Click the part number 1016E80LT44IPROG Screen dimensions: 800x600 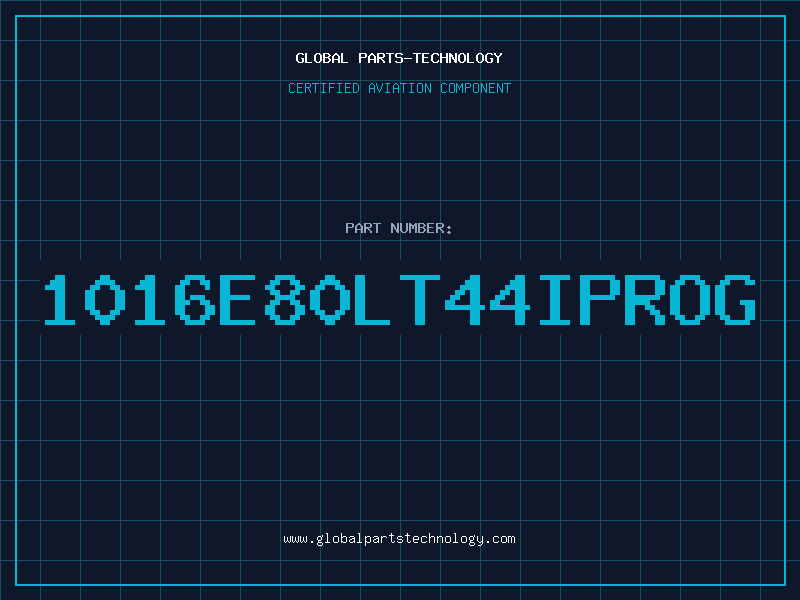click(399, 299)
